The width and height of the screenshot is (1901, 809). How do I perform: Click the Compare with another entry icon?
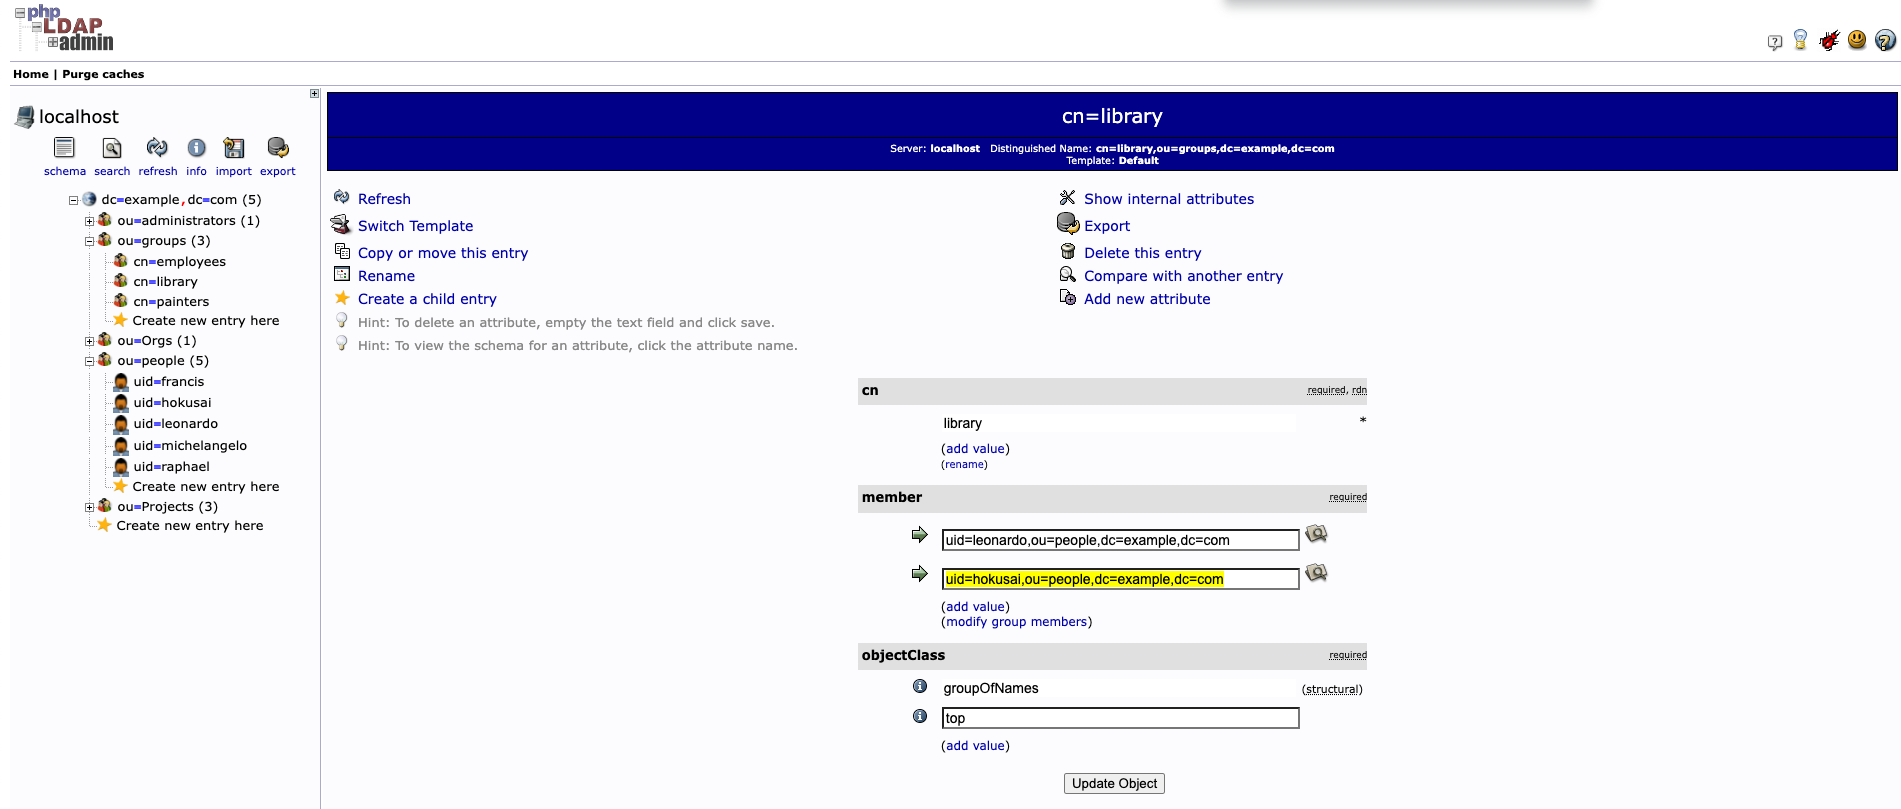coord(1068,275)
